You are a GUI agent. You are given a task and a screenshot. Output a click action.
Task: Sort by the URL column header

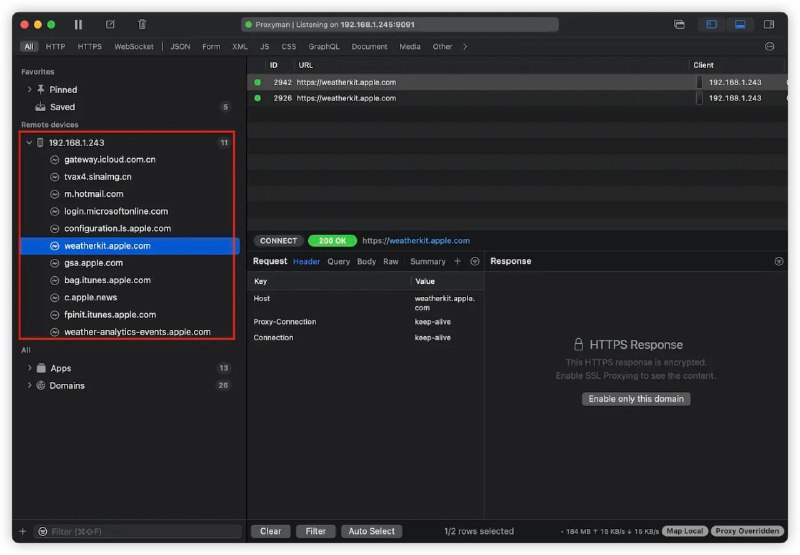coord(306,65)
